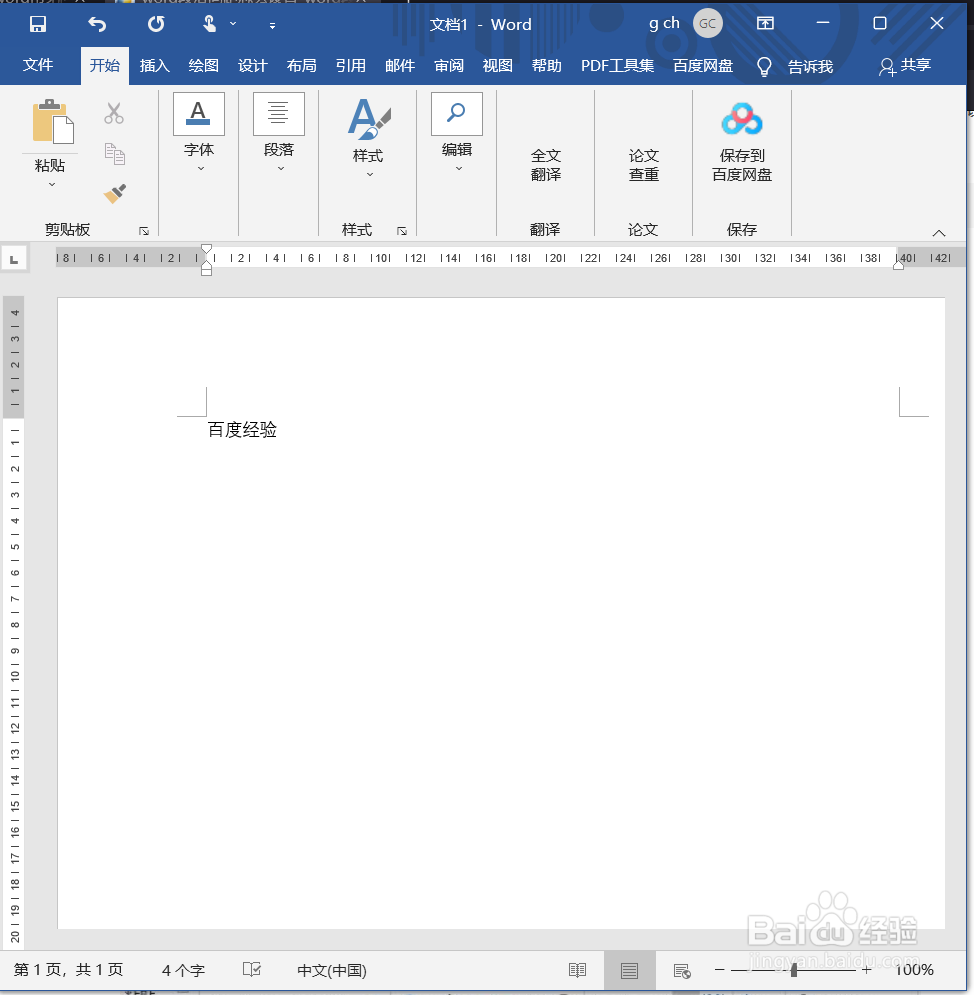Minimize the Word window
Screen dimensions: 974x995
coord(822,23)
